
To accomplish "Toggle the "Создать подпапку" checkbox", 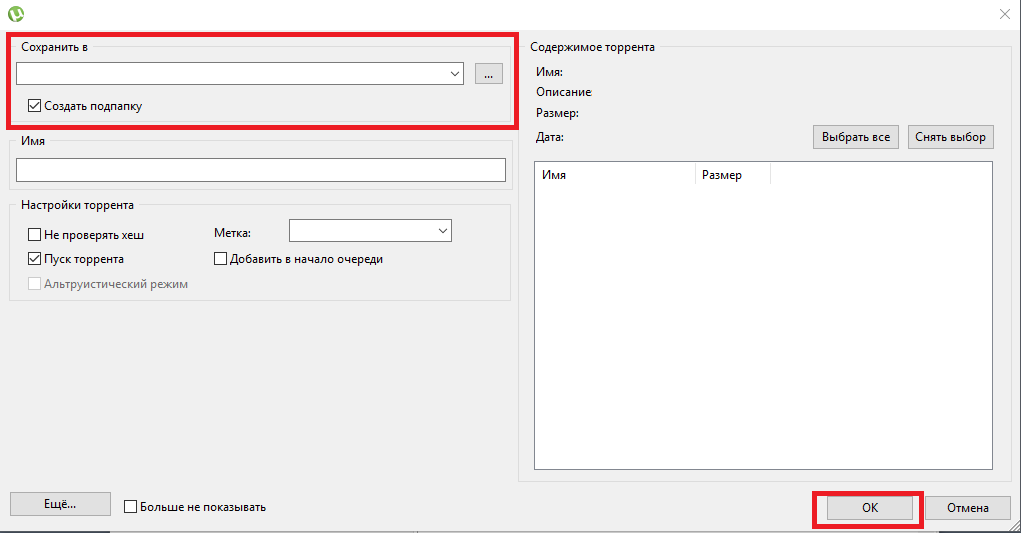I will 35,105.
